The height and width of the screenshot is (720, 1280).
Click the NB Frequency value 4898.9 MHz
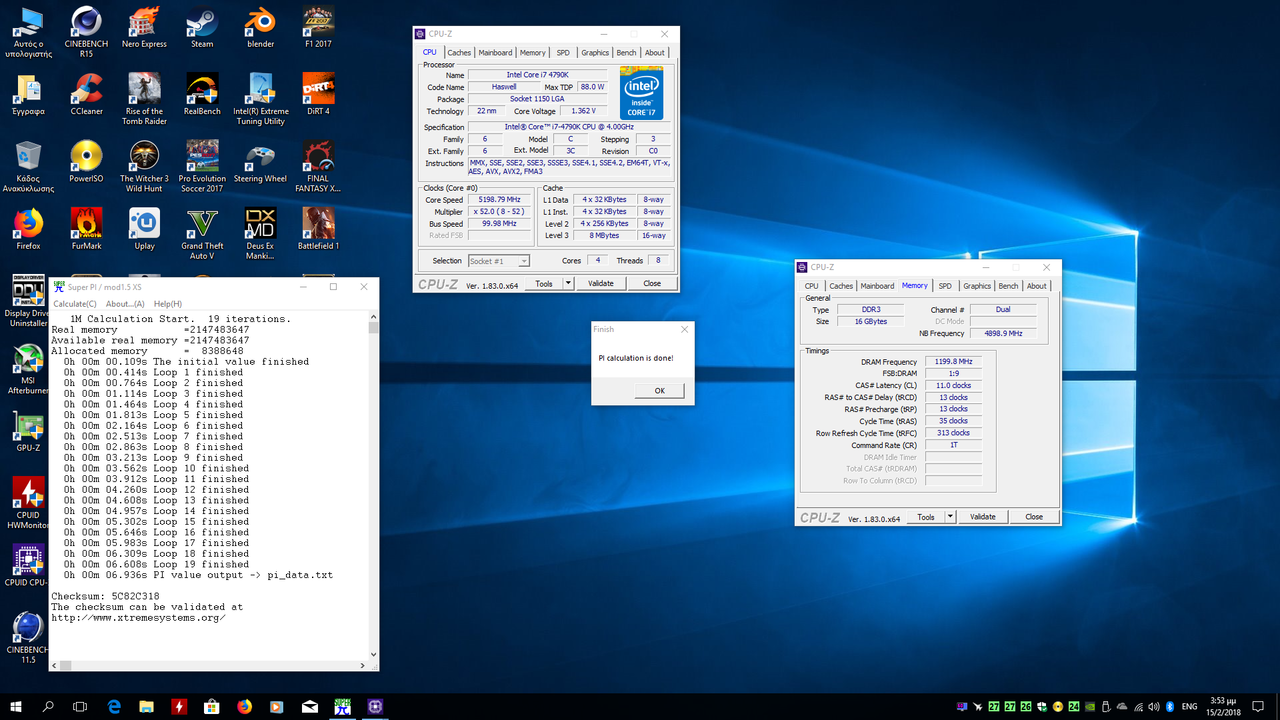click(x=1003, y=333)
